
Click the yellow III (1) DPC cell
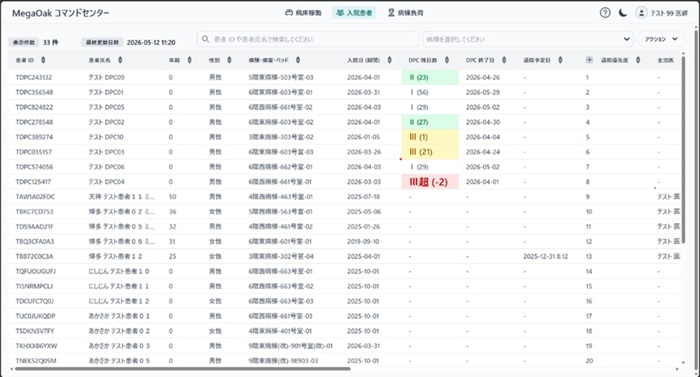pos(430,137)
